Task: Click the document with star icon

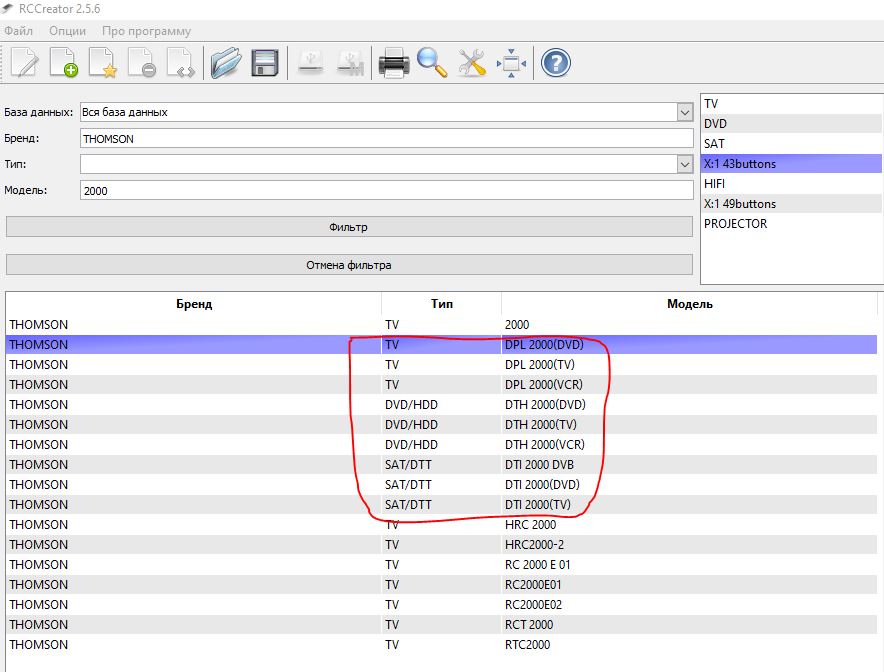Action: 103,63
